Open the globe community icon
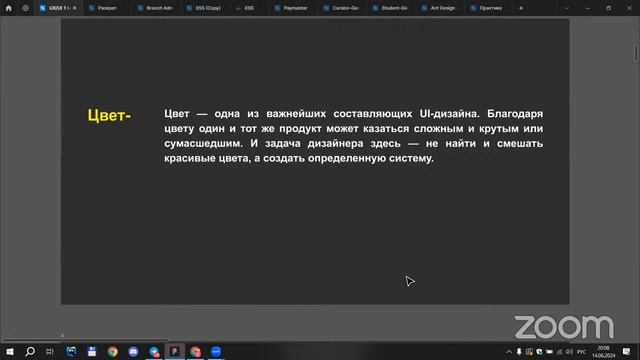This screenshot has width=640, height=360. [26, 8]
